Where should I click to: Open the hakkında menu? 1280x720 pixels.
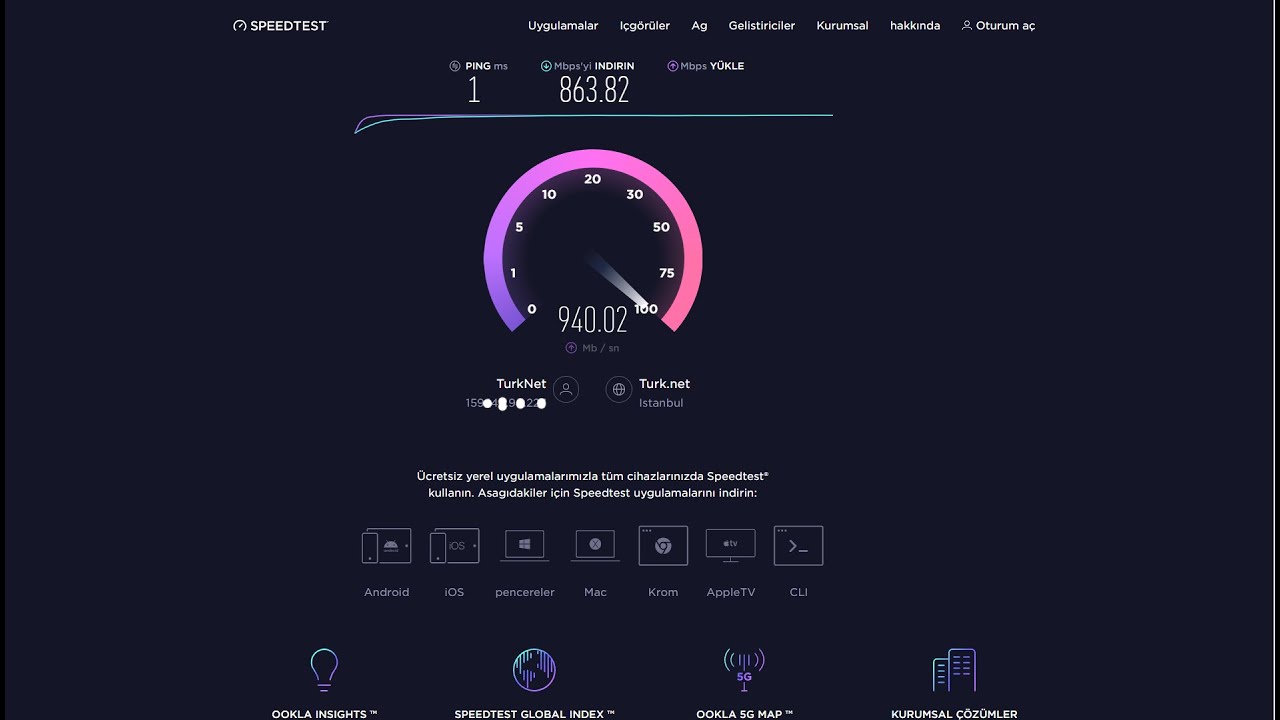915,26
